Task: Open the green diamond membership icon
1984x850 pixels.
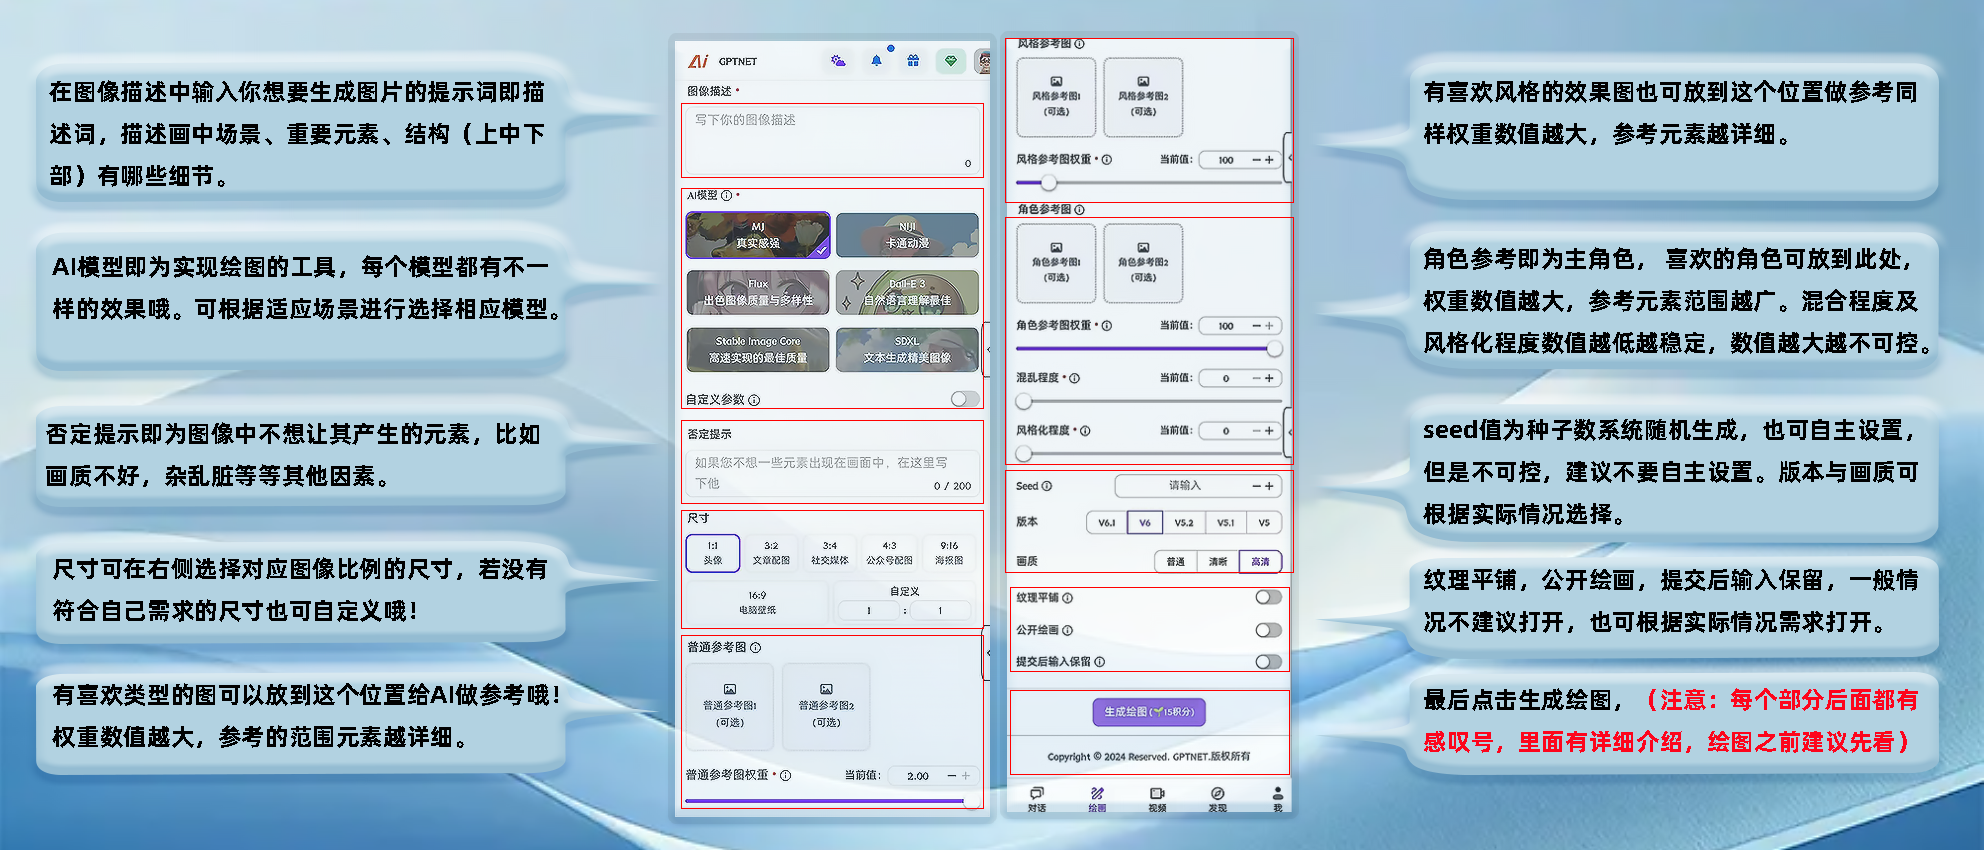Action: point(951,61)
